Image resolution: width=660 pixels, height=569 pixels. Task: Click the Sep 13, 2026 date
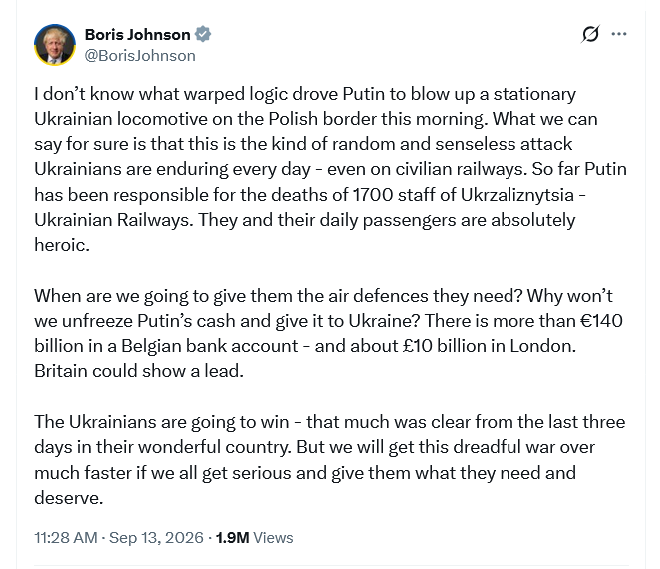(x=156, y=537)
